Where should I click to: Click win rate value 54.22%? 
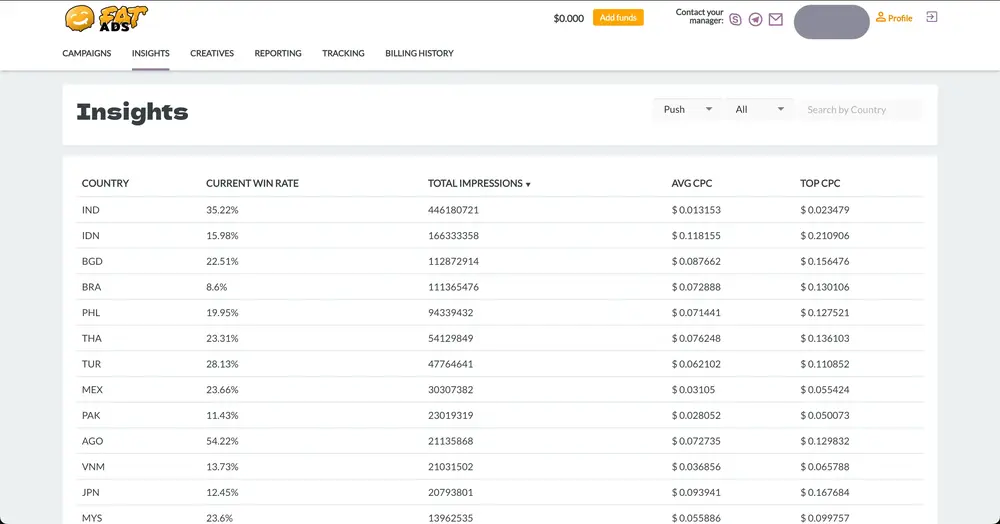click(222, 441)
